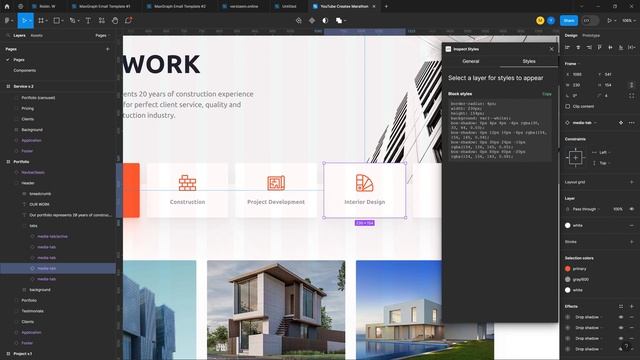Select the Construction tab card on canvas
Screen dimensions: 640x360
[187, 190]
